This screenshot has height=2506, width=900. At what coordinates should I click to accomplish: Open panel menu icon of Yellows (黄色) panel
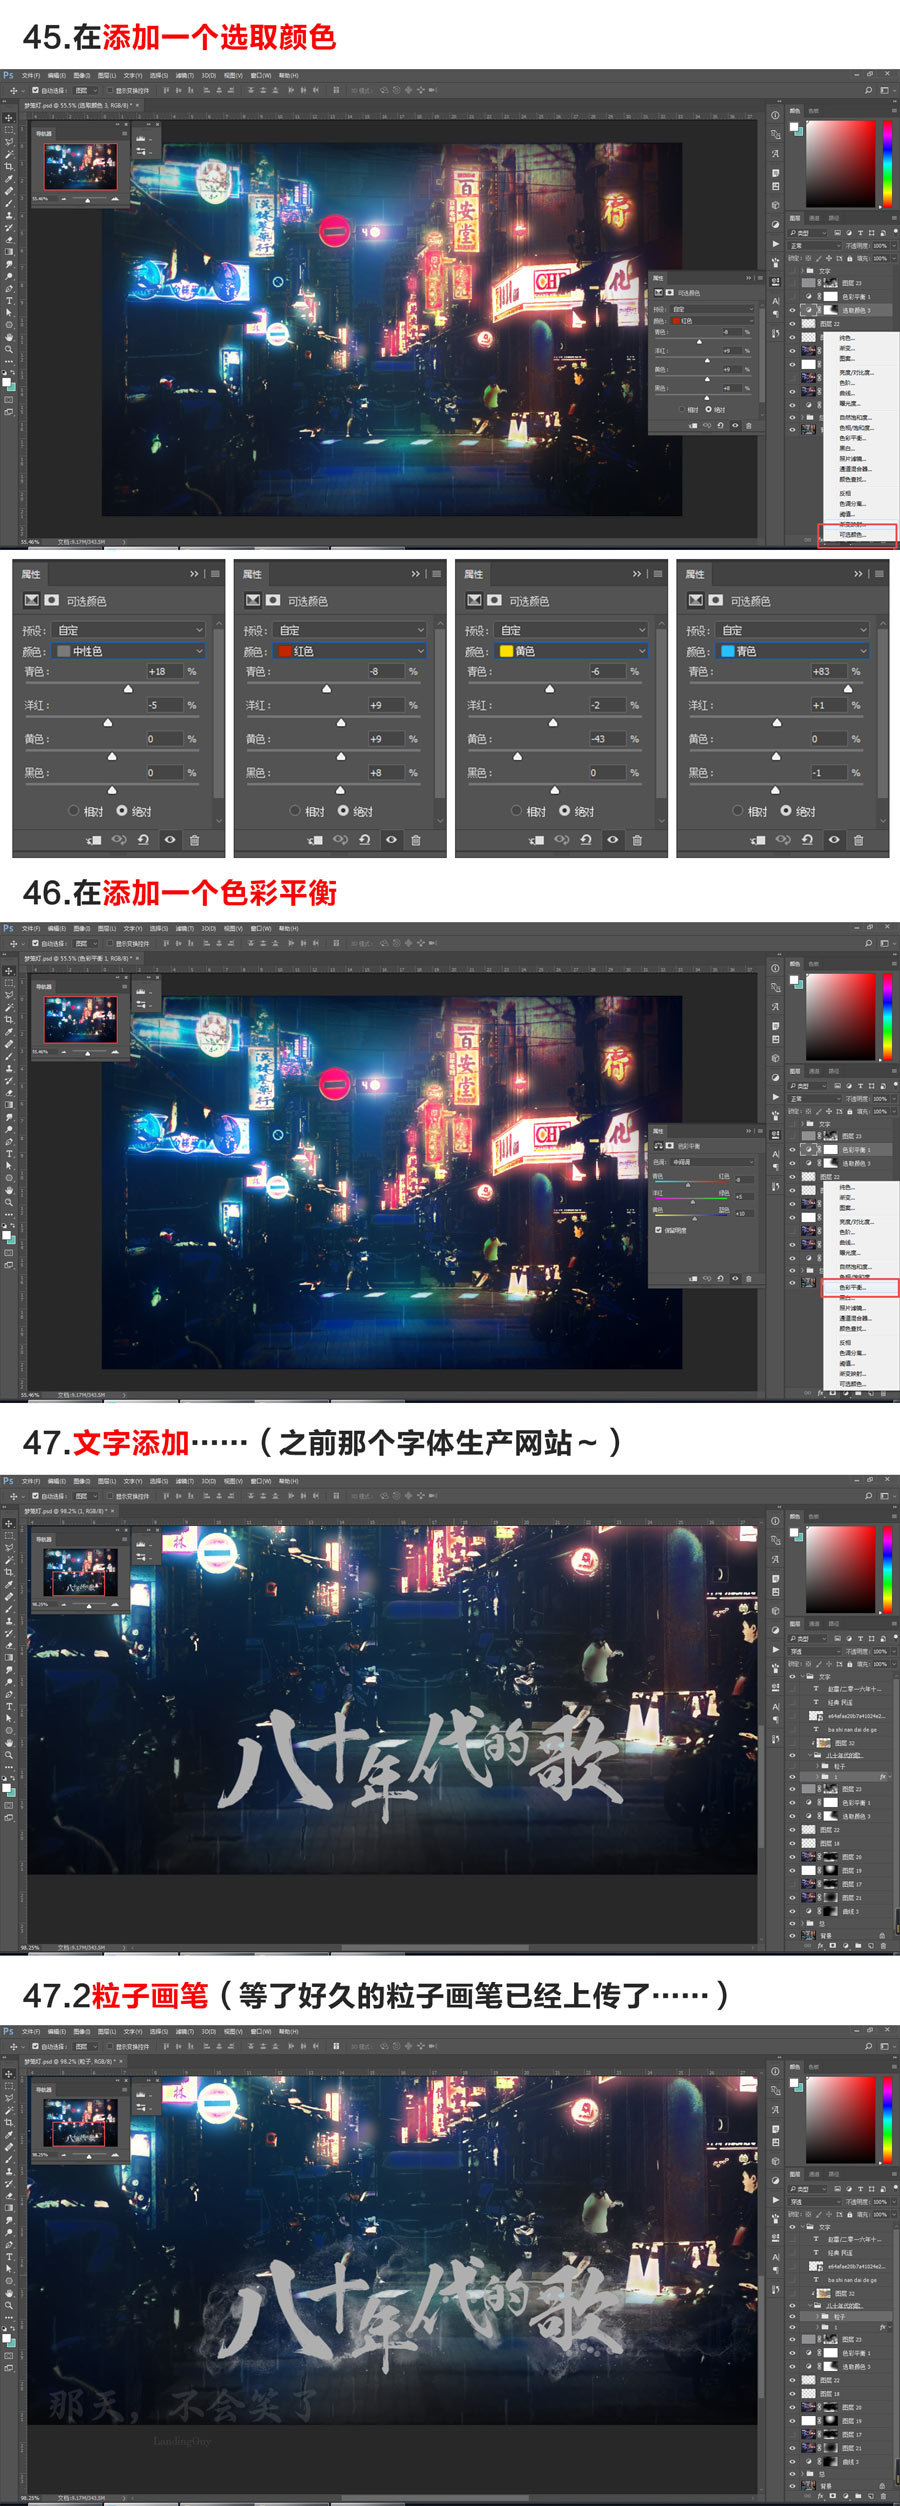tap(658, 574)
